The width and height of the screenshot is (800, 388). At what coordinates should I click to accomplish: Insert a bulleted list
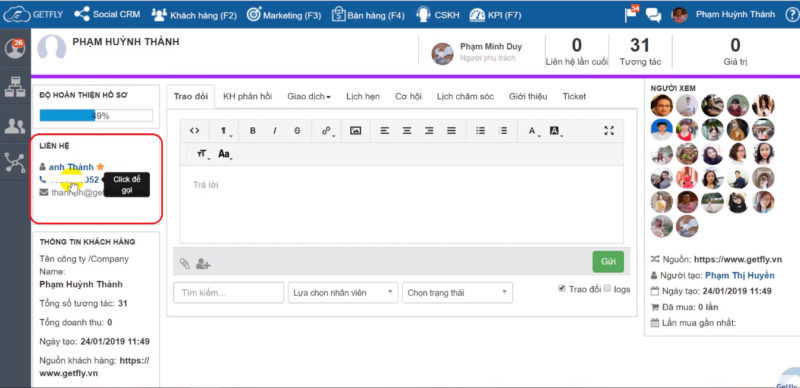click(481, 131)
